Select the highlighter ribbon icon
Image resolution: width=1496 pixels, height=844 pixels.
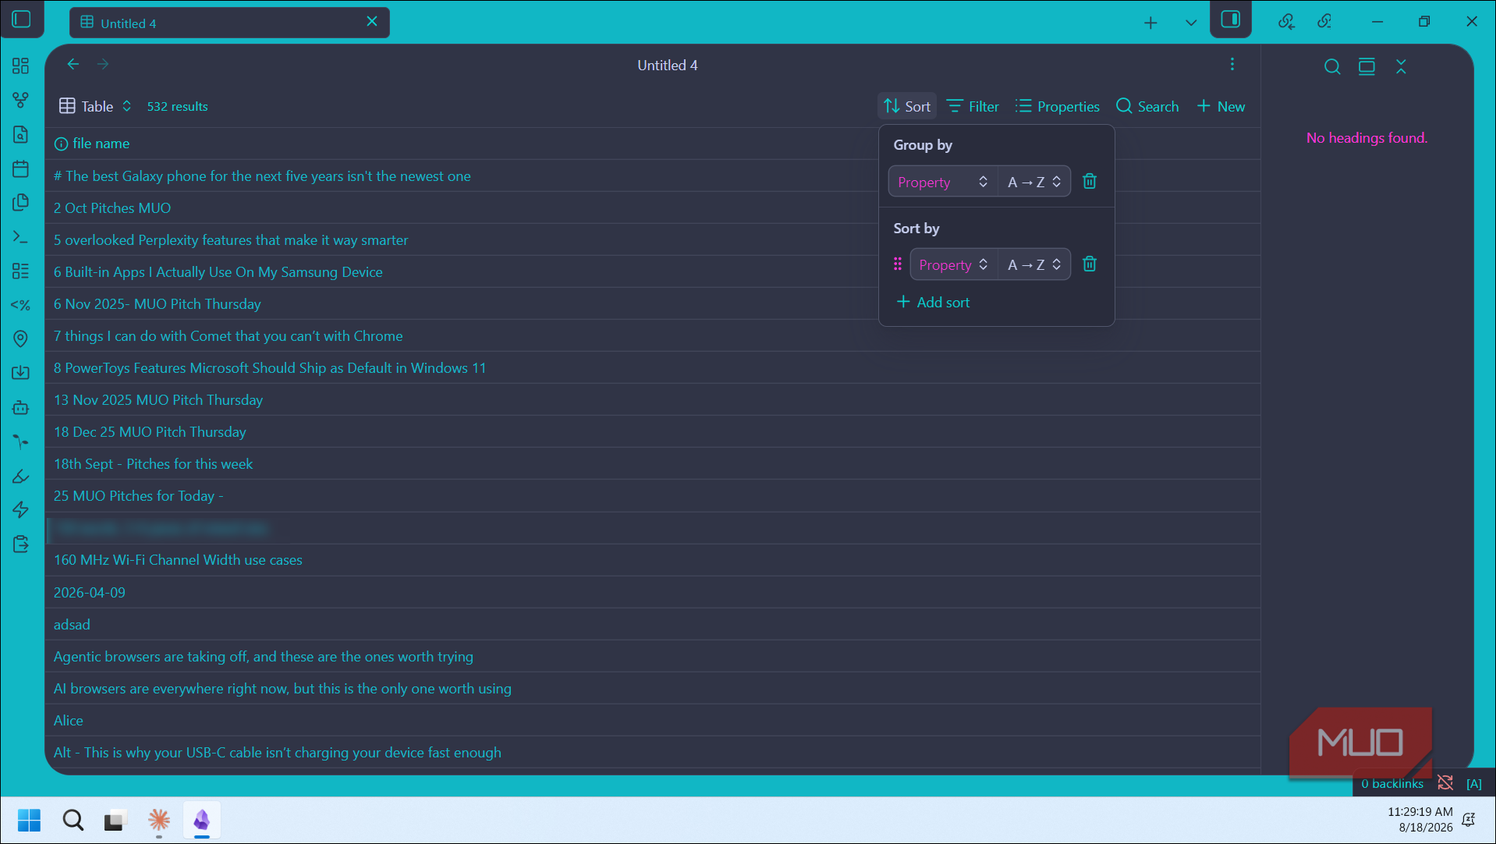(x=20, y=476)
